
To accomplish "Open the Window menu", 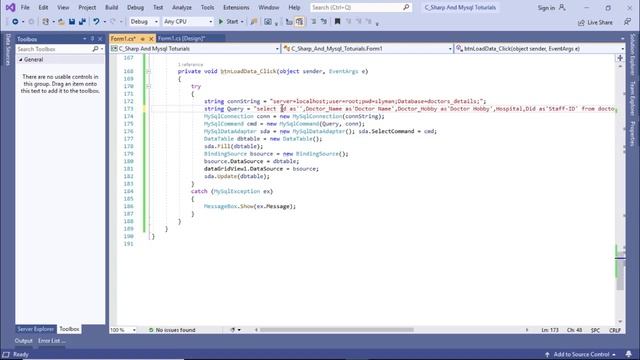I will [x=269, y=7].
